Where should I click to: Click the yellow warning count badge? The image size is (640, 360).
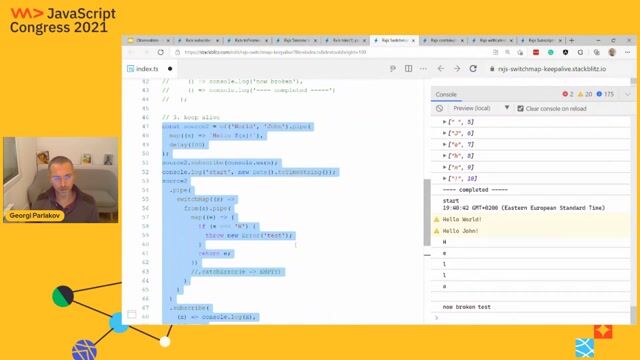pyautogui.click(x=585, y=94)
